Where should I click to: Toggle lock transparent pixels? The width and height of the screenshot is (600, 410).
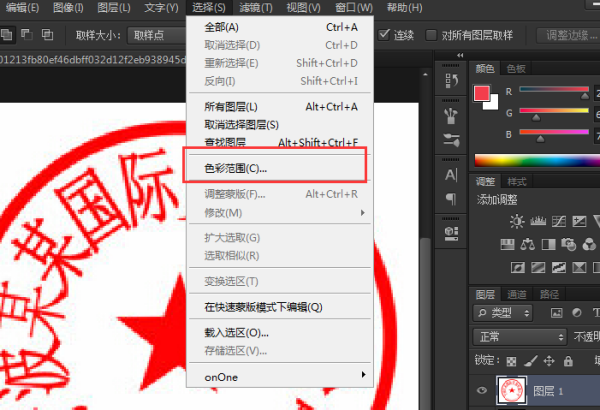pos(511,361)
